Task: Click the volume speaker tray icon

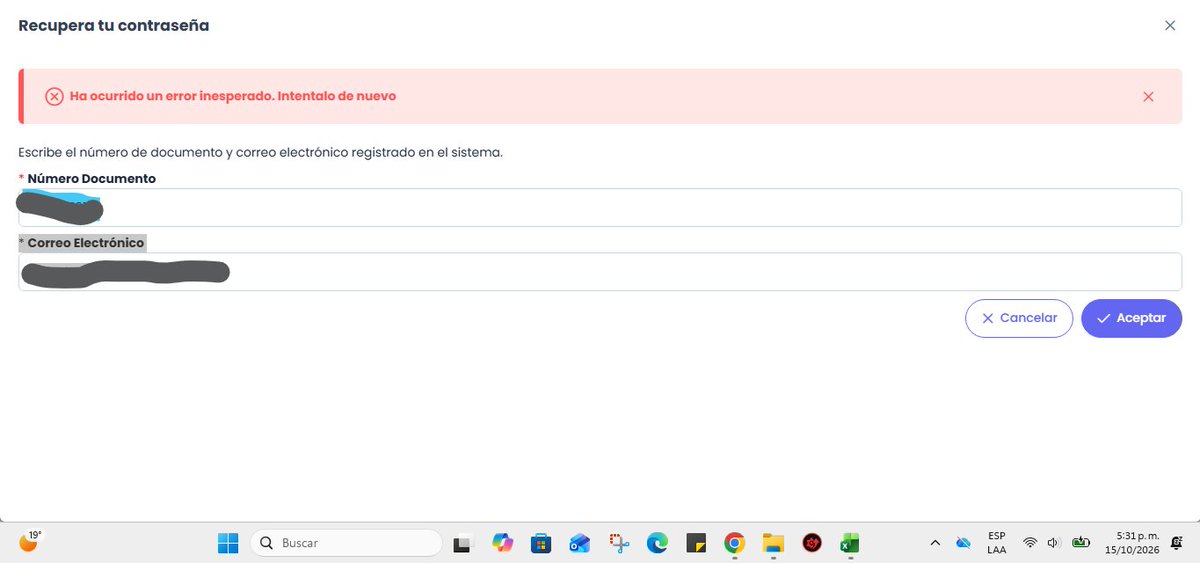Action: pos(1053,543)
